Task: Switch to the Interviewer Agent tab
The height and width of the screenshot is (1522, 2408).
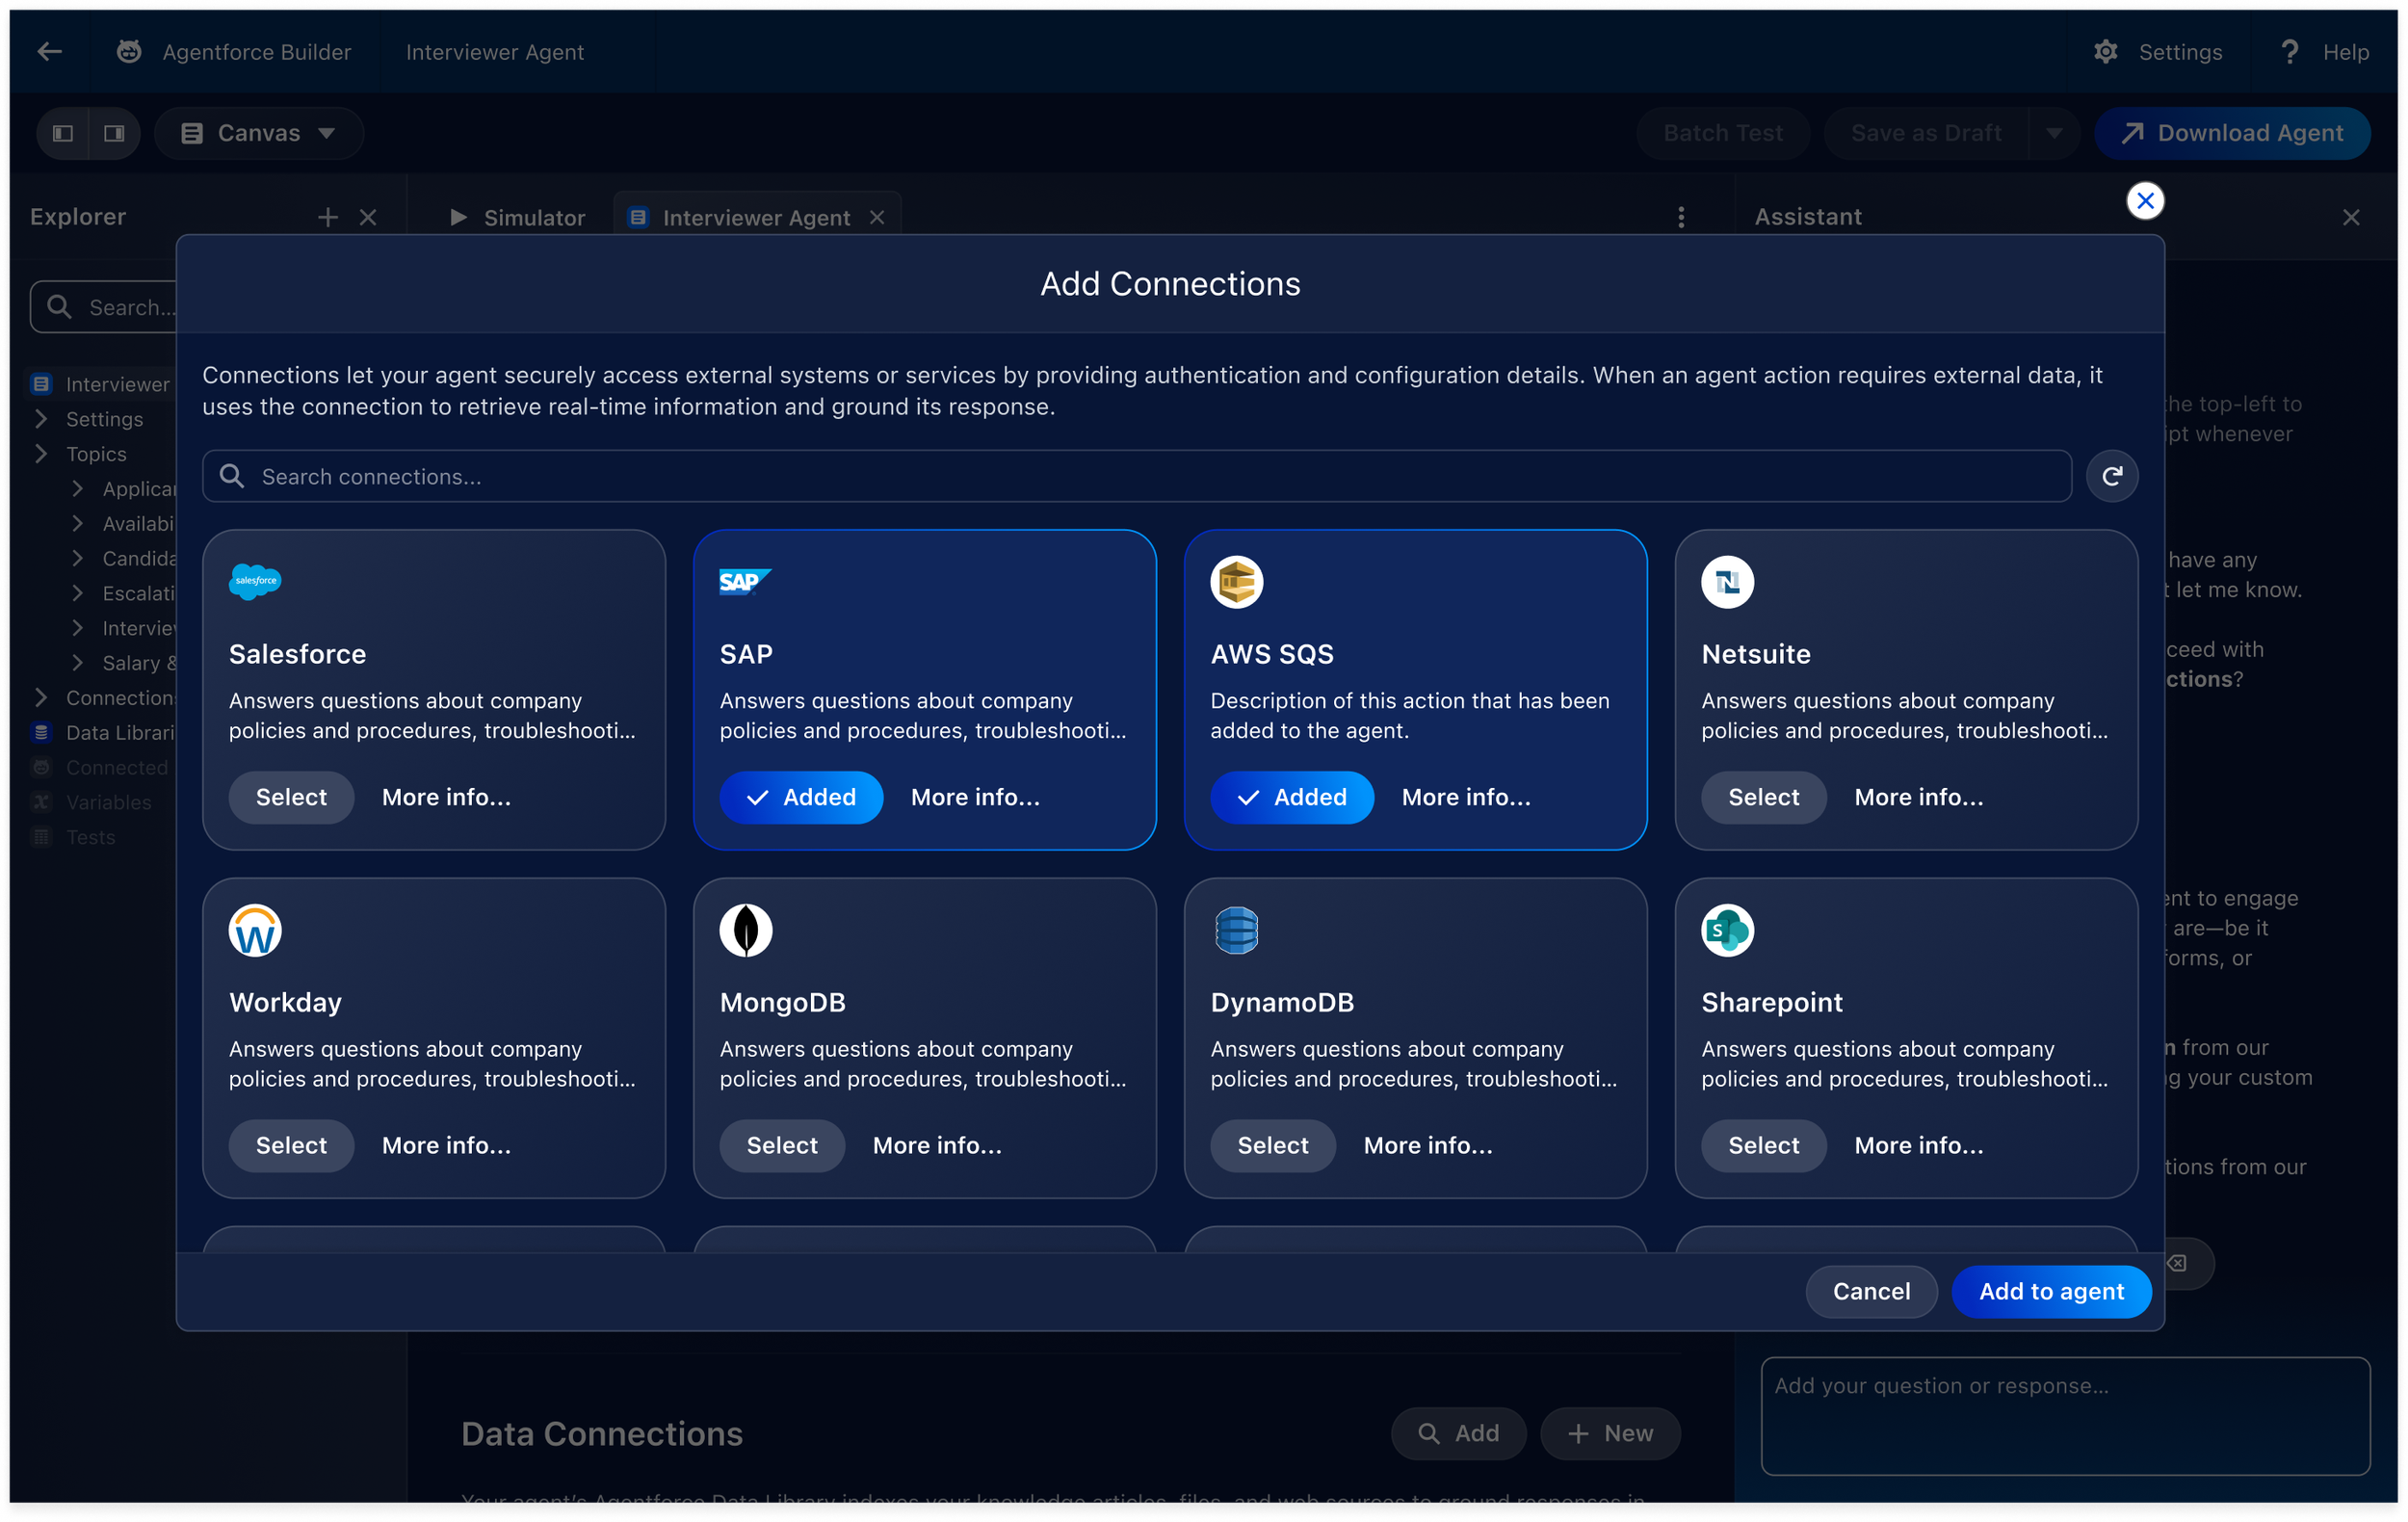Action: click(x=755, y=217)
